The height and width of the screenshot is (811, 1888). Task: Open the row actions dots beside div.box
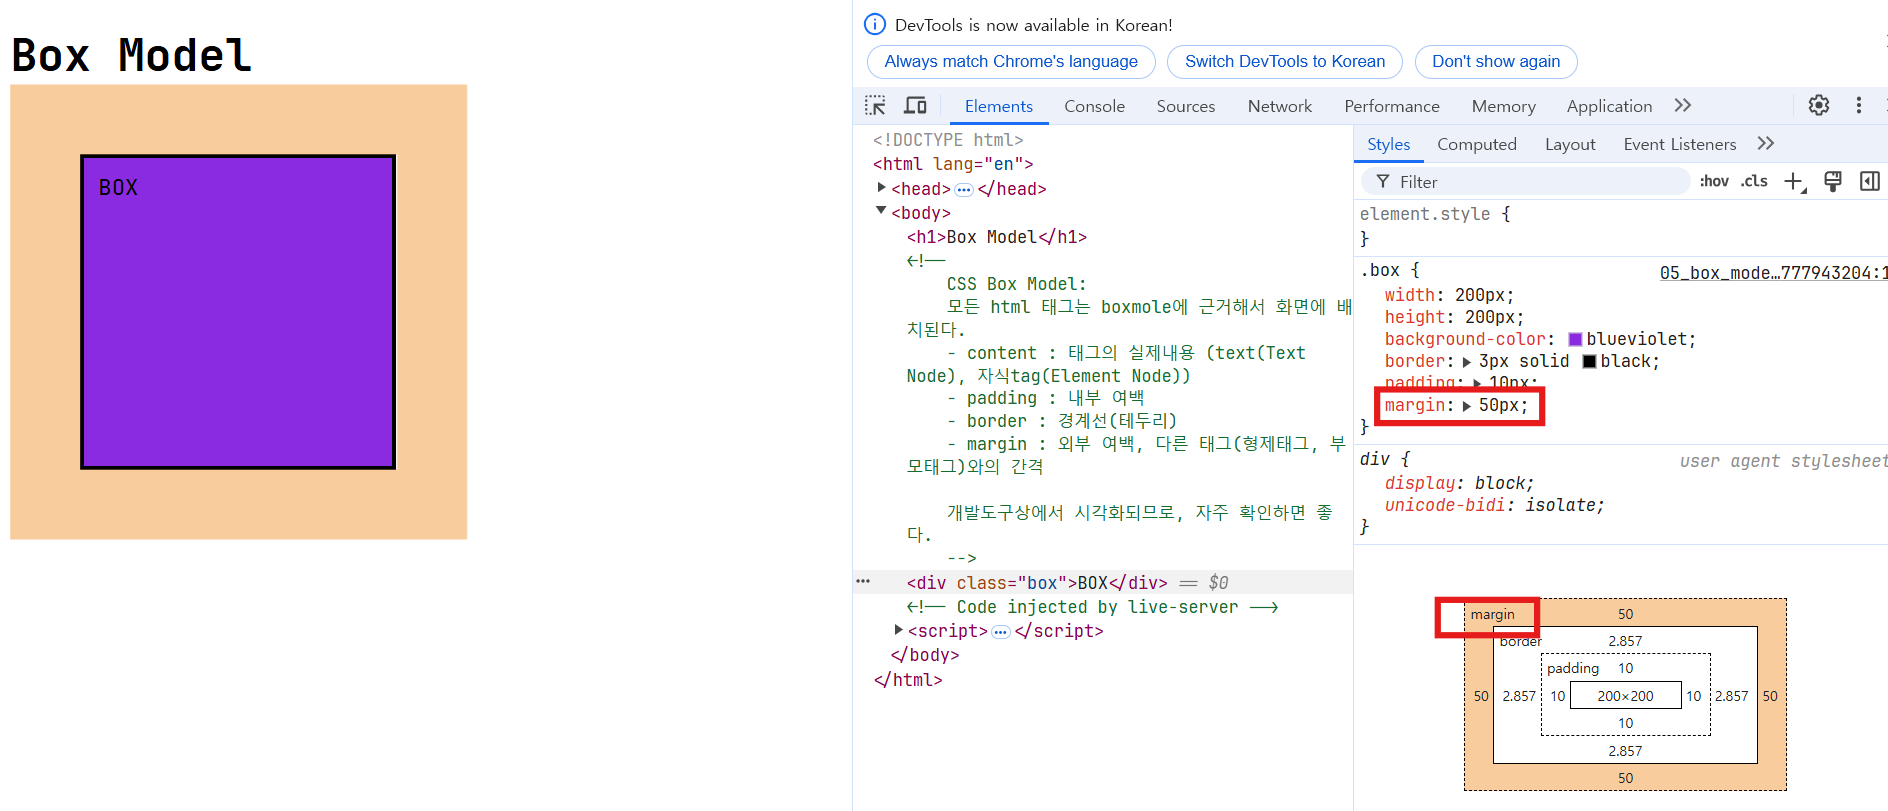863,581
